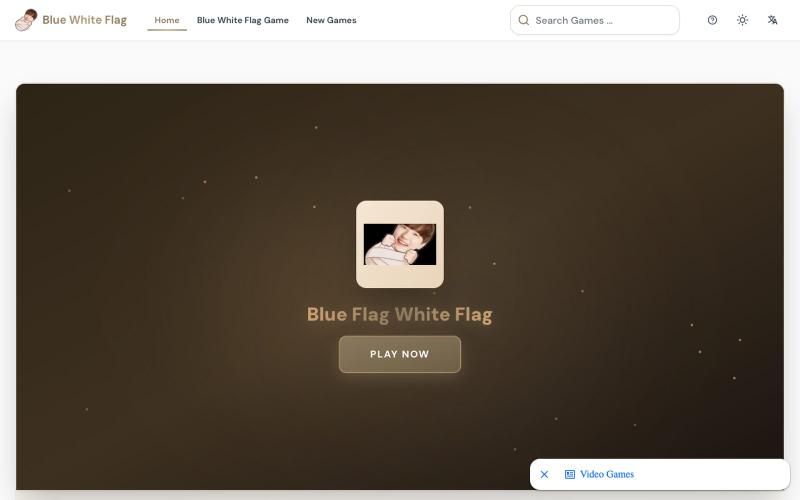Click the empty header area beside New Games
This screenshot has height=500, width=800.
tap(434, 20)
